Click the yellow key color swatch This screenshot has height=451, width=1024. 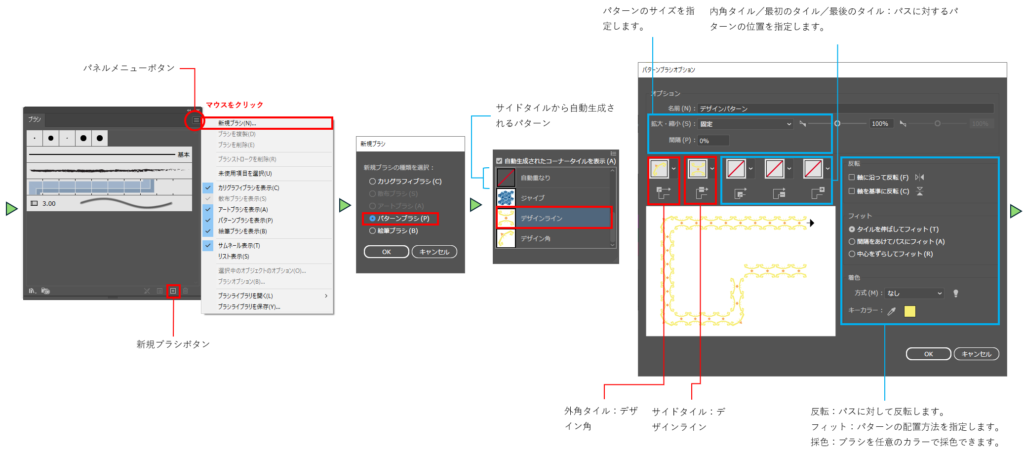pos(910,311)
